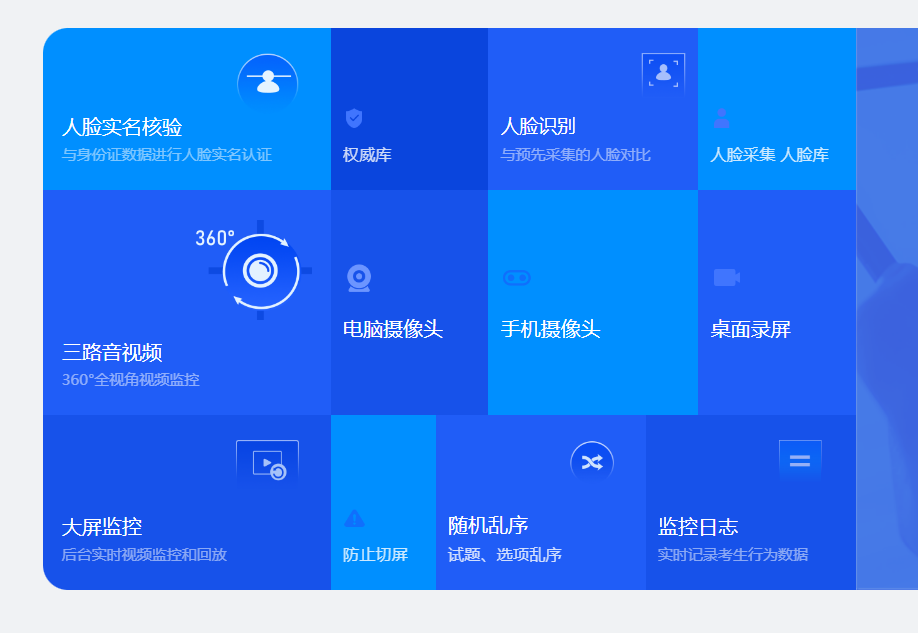Click the shuffle icon for 随机乱序
The width and height of the screenshot is (918, 633).
(592, 462)
